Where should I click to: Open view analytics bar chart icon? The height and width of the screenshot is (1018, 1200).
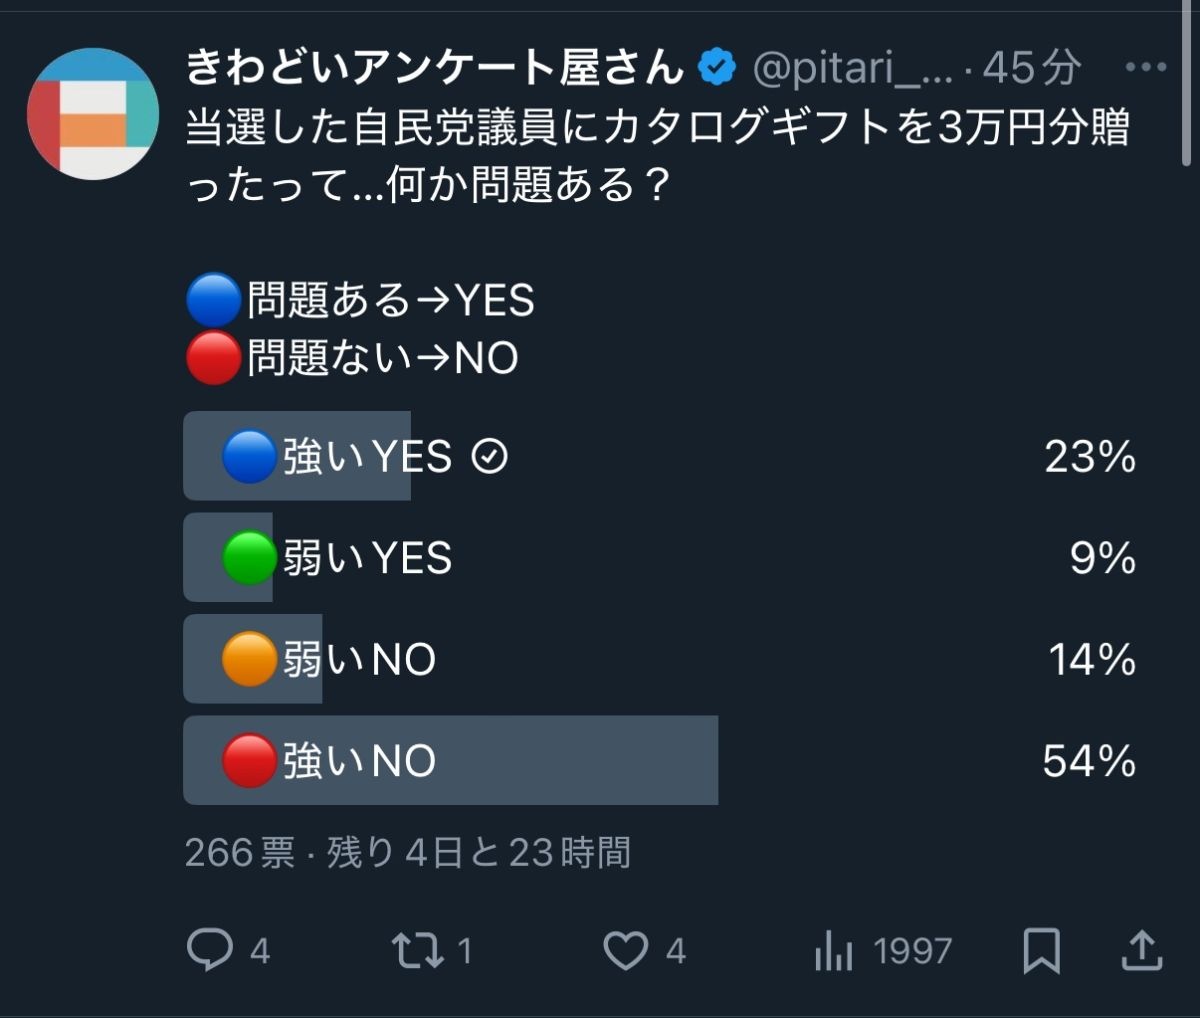tap(834, 951)
